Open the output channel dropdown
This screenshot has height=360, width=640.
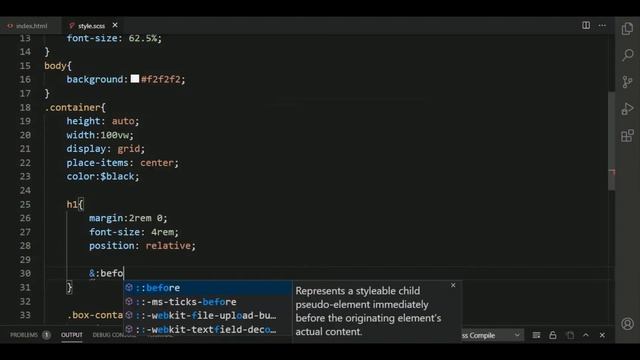[492, 336]
